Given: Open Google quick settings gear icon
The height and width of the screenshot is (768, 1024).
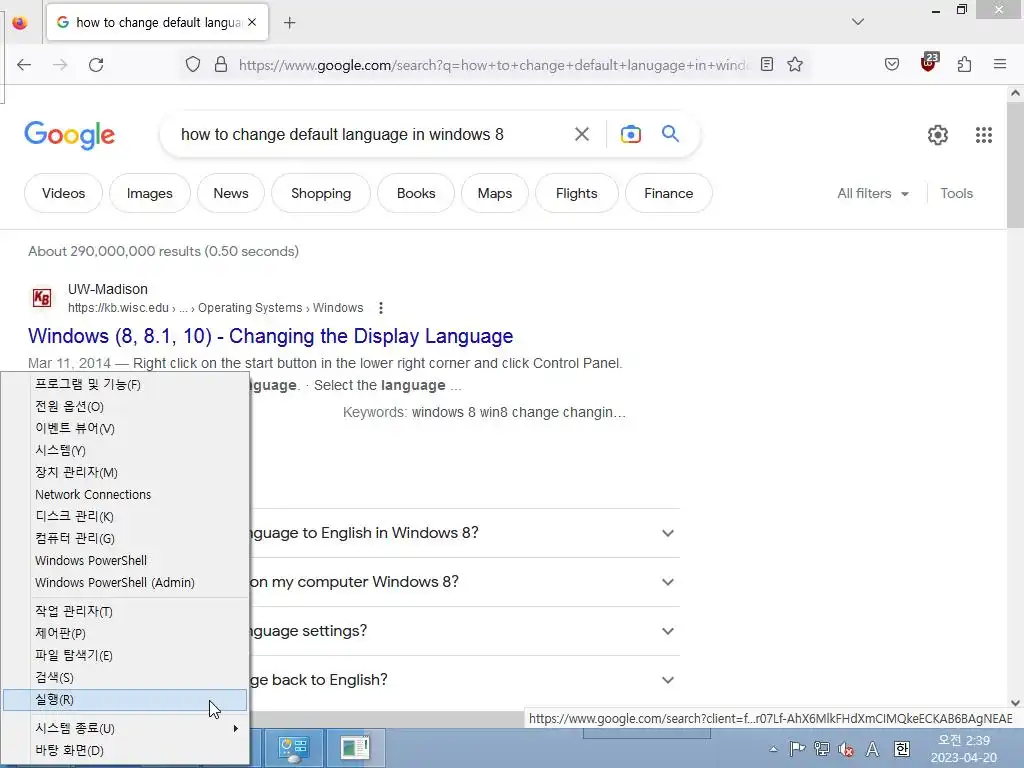Looking at the screenshot, I should pyautogui.click(x=938, y=135).
